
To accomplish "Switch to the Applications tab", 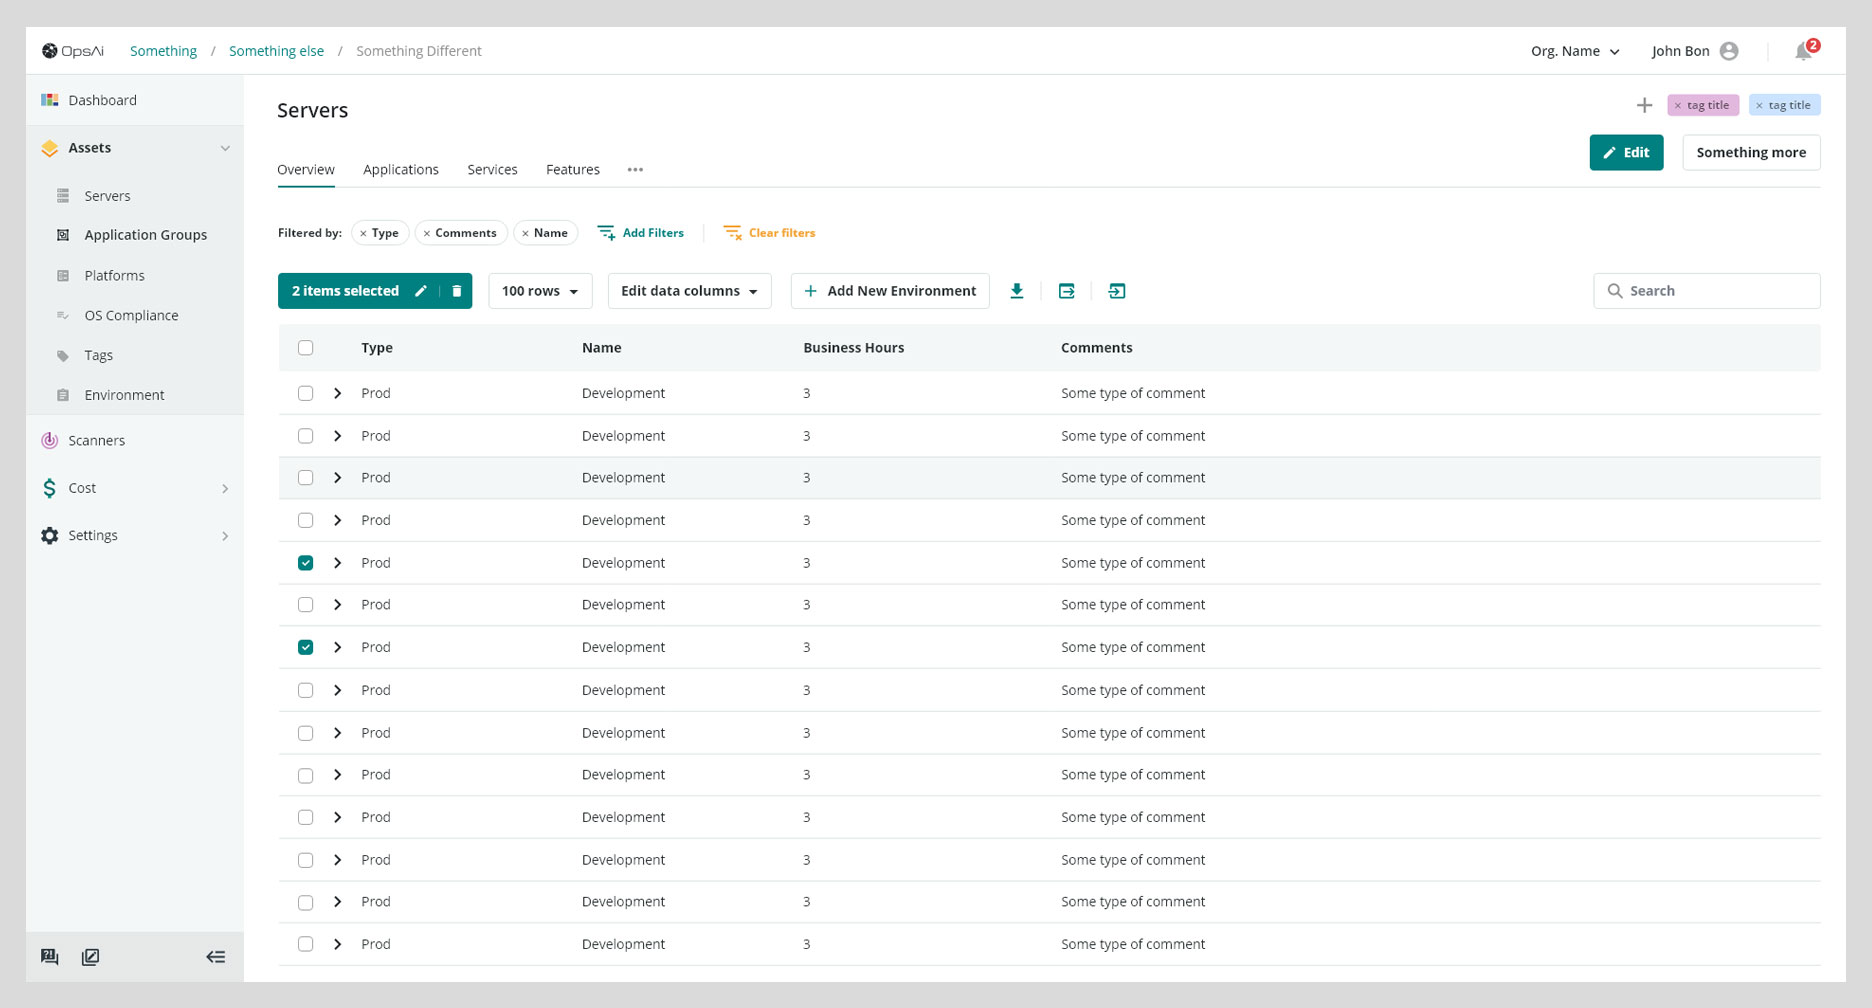I will tap(400, 170).
